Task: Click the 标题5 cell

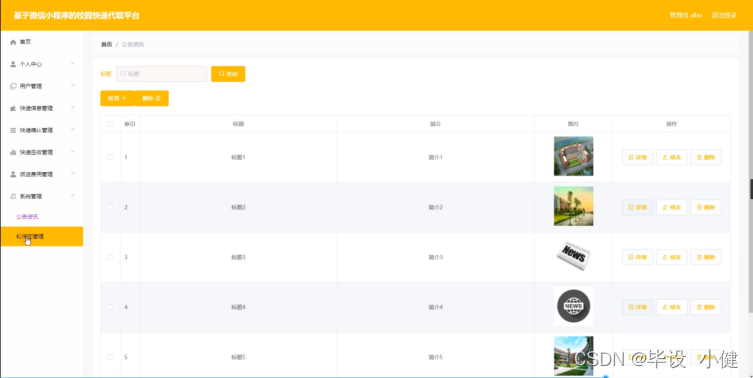Action: coord(238,357)
